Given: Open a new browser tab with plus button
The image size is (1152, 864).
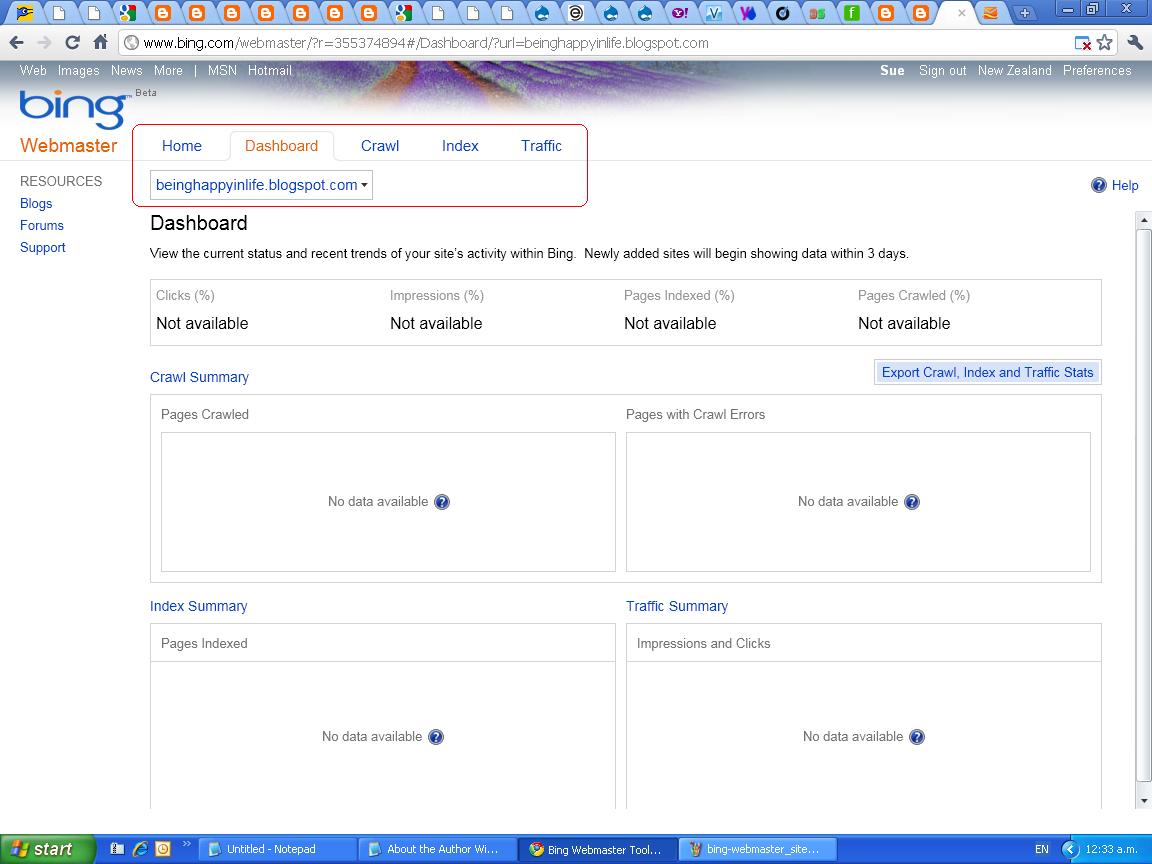Looking at the screenshot, I should point(1024,13).
